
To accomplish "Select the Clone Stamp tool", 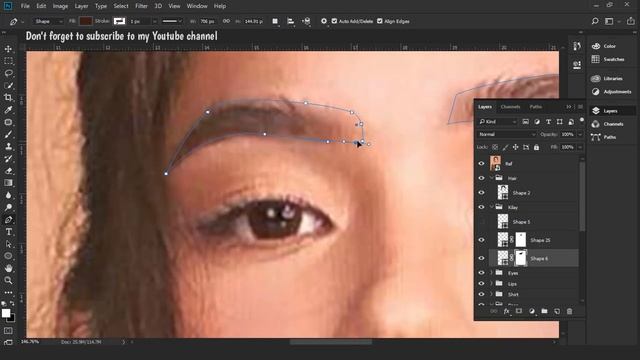I will tap(8, 146).
